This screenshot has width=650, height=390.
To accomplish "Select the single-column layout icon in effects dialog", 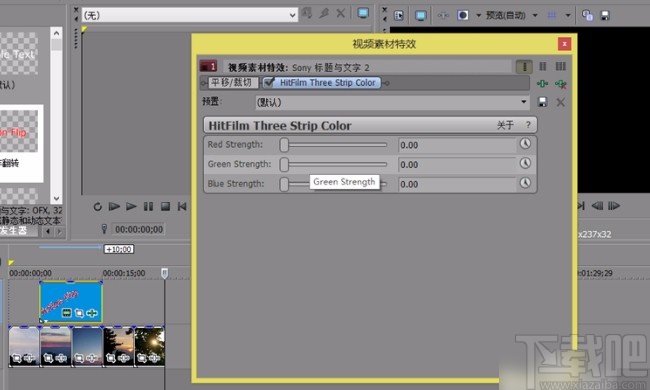I will [x=524, y=66].
